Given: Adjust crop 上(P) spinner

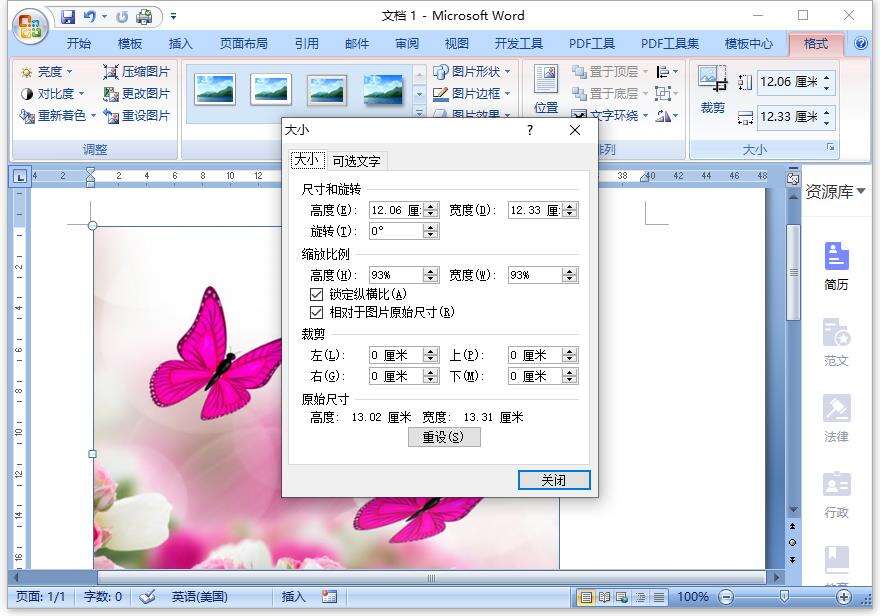Looking at the screenshot, I should [x=570, y=355].
